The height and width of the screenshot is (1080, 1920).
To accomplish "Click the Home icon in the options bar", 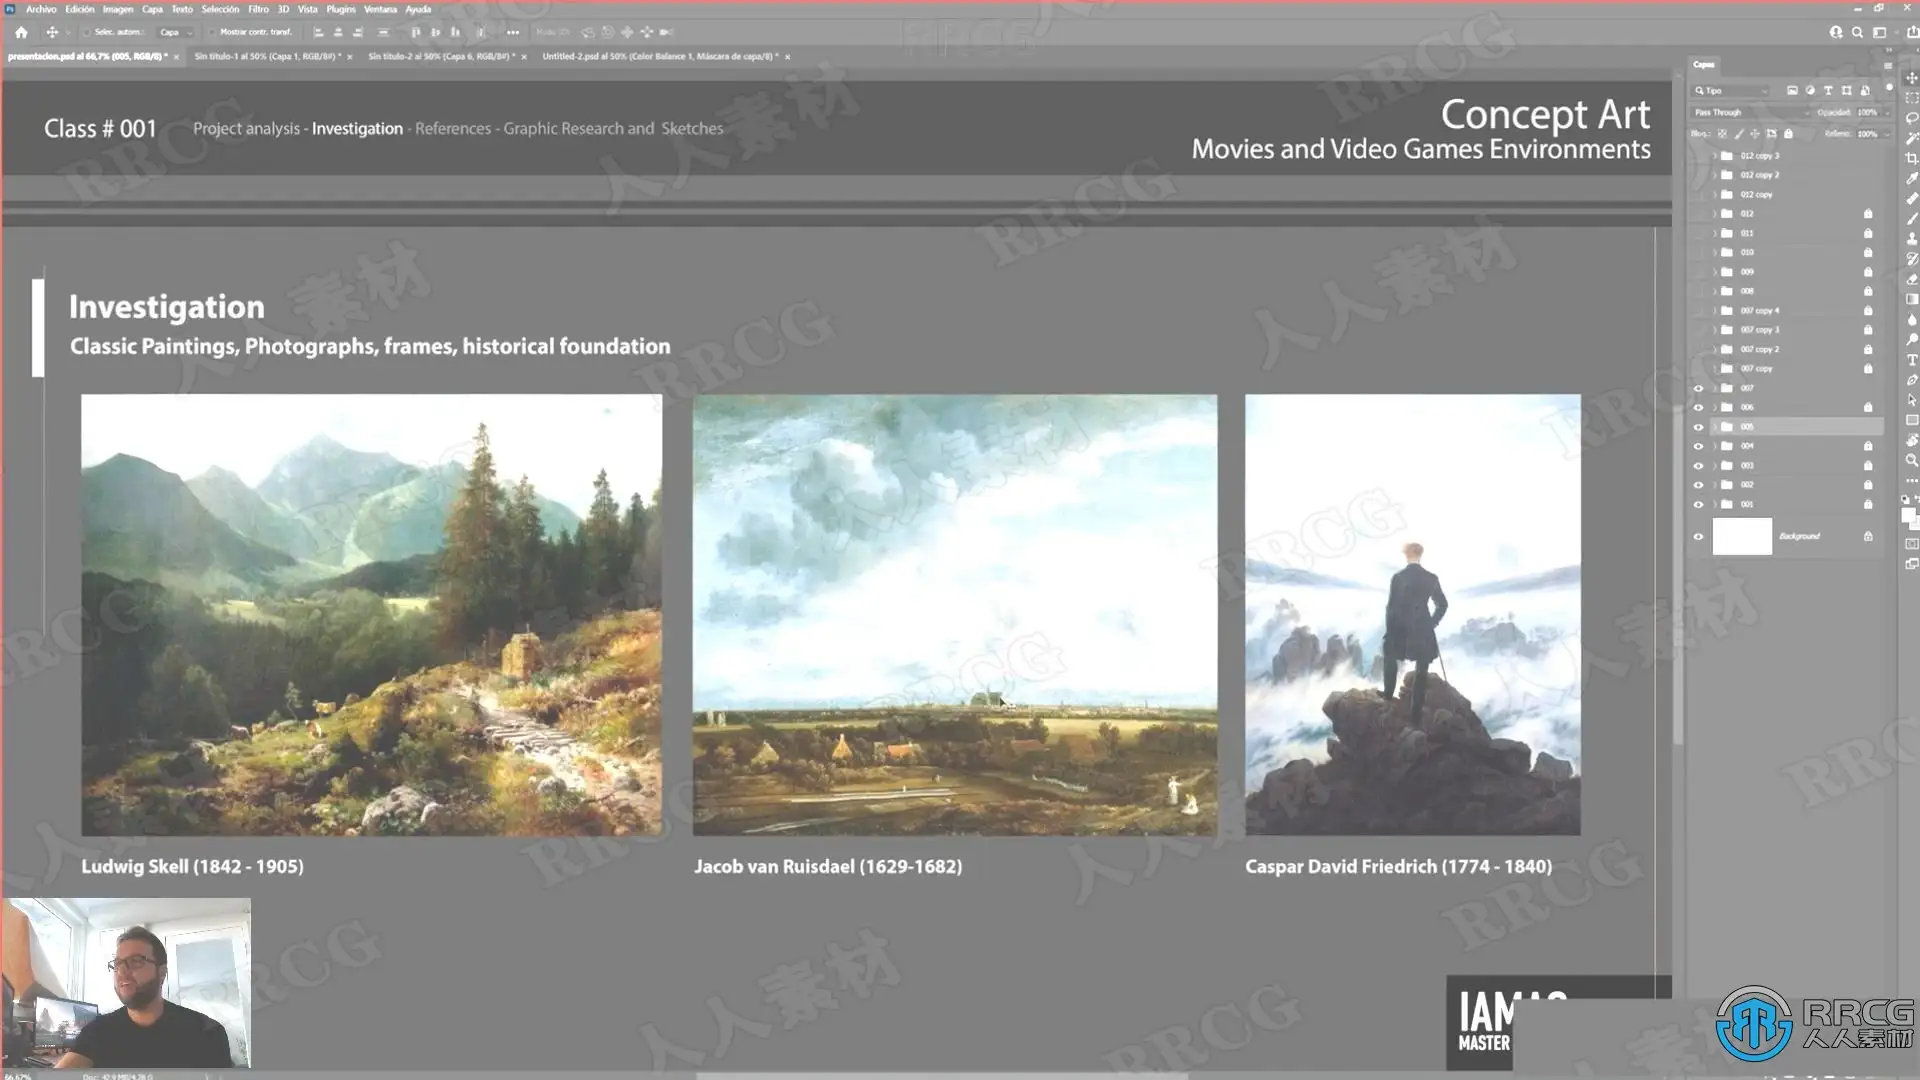I will [21, 32].
